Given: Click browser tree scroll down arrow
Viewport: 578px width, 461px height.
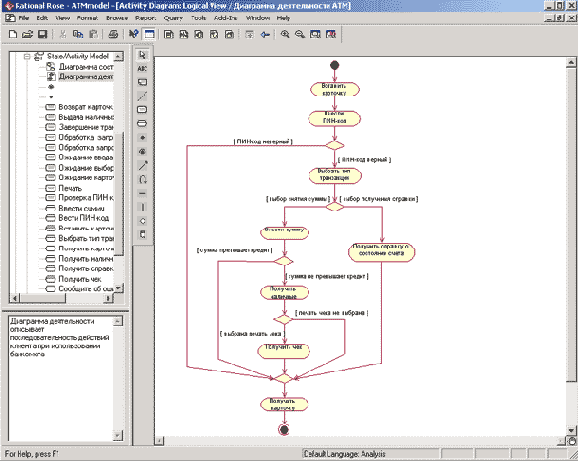Looking at the screenshot, I should click(x=118, y=288).
